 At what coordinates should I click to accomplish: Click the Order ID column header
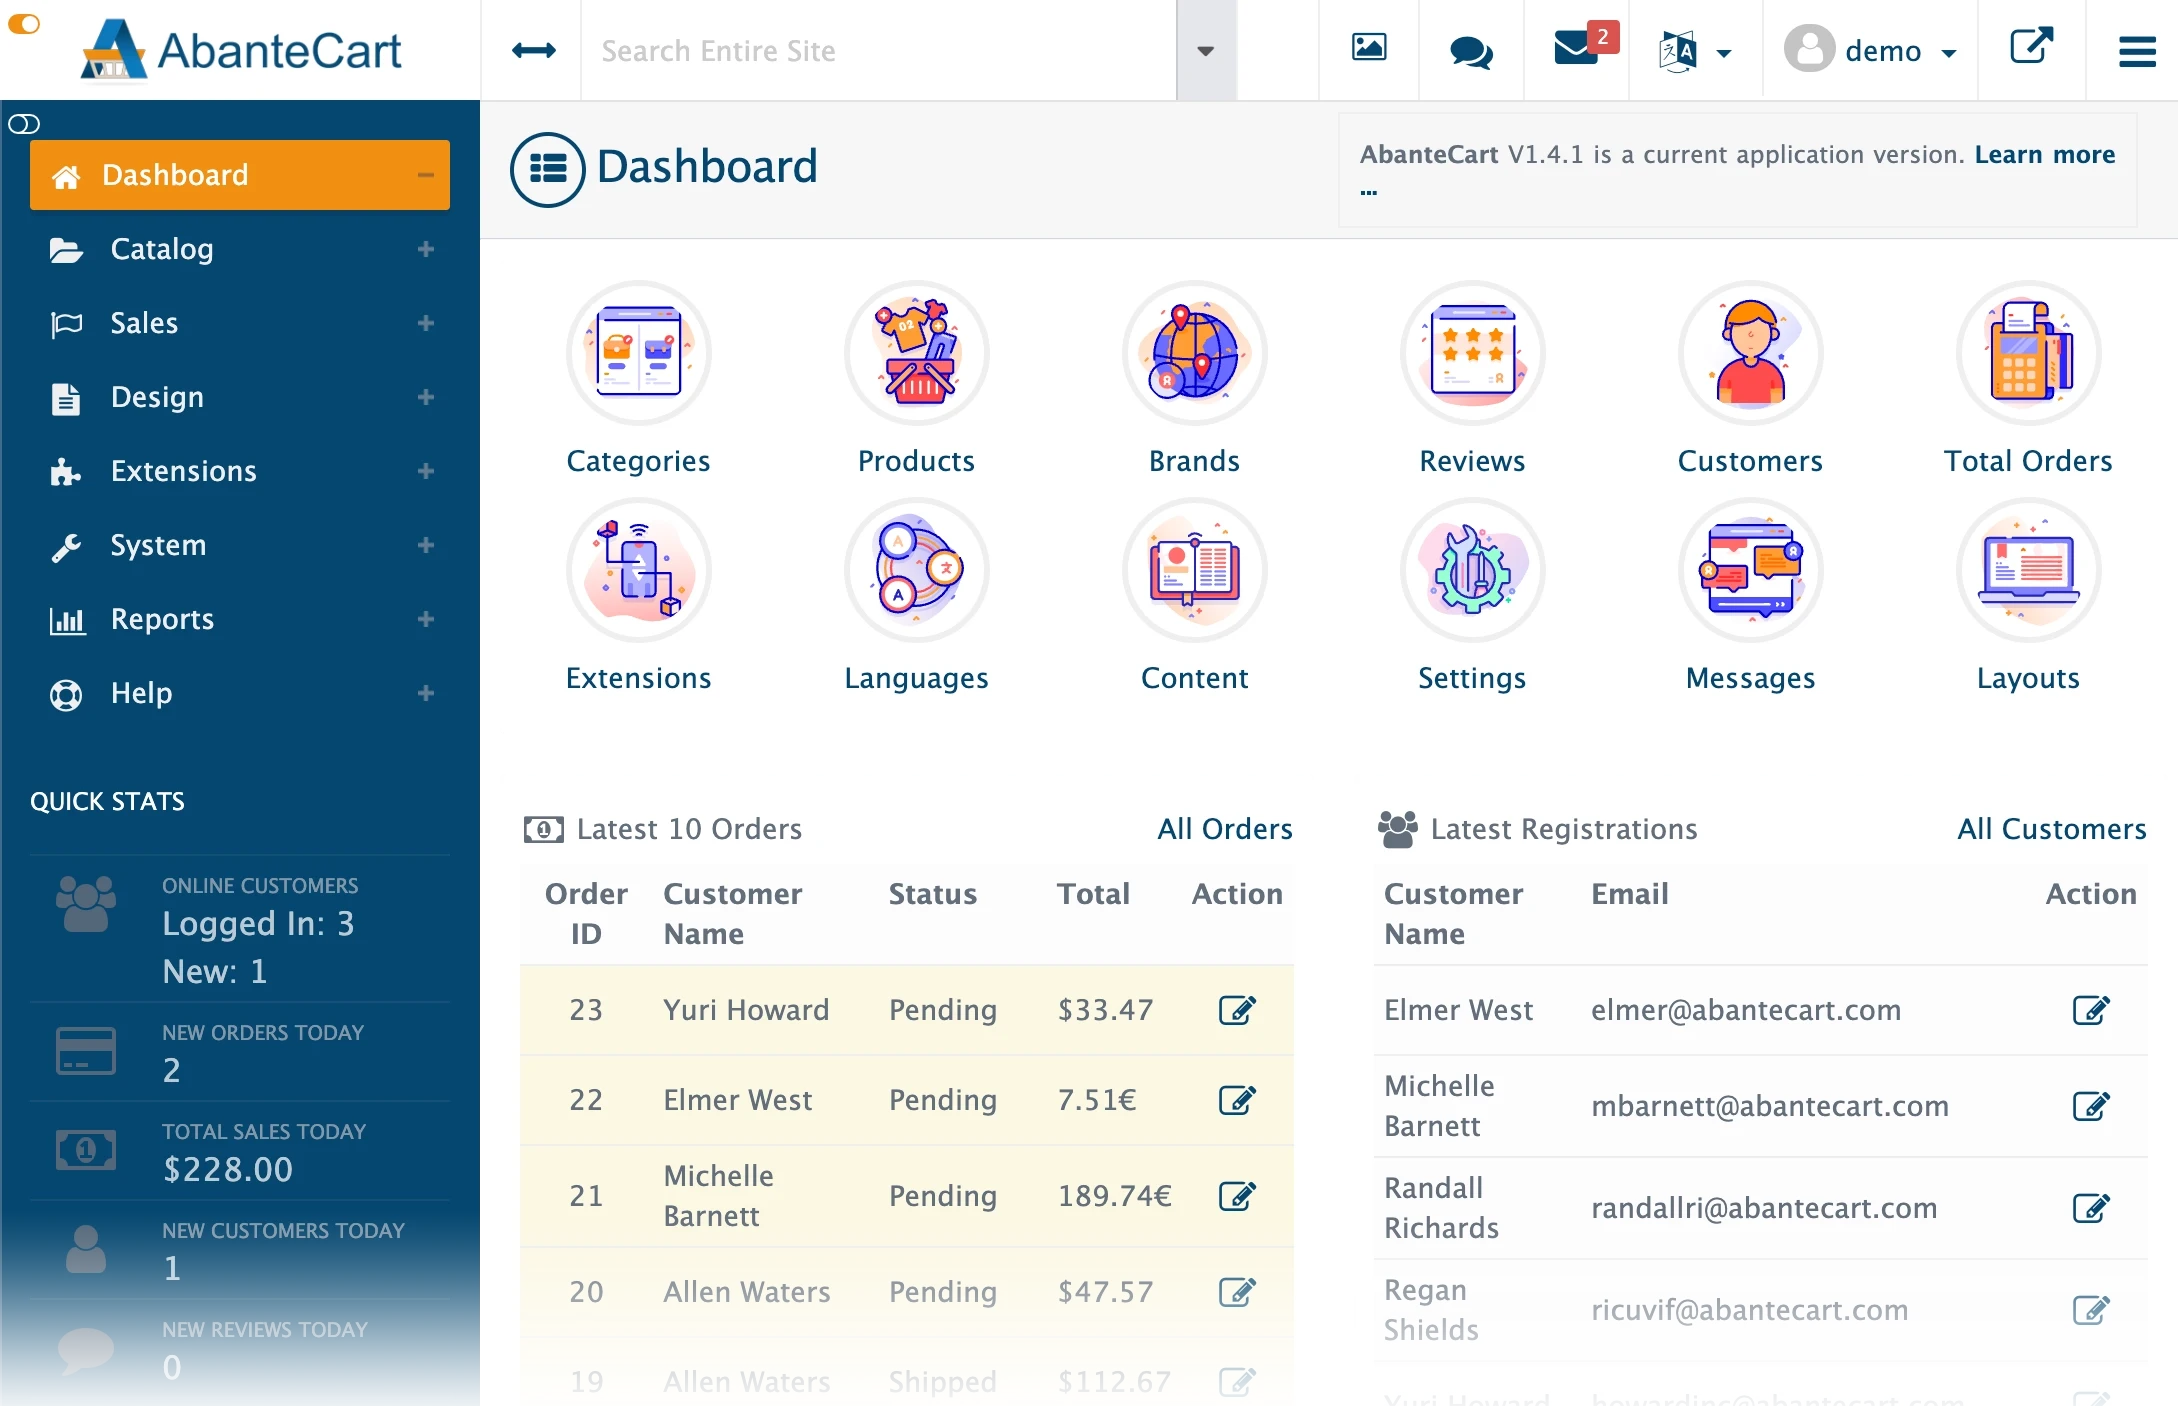pos(586,914)
